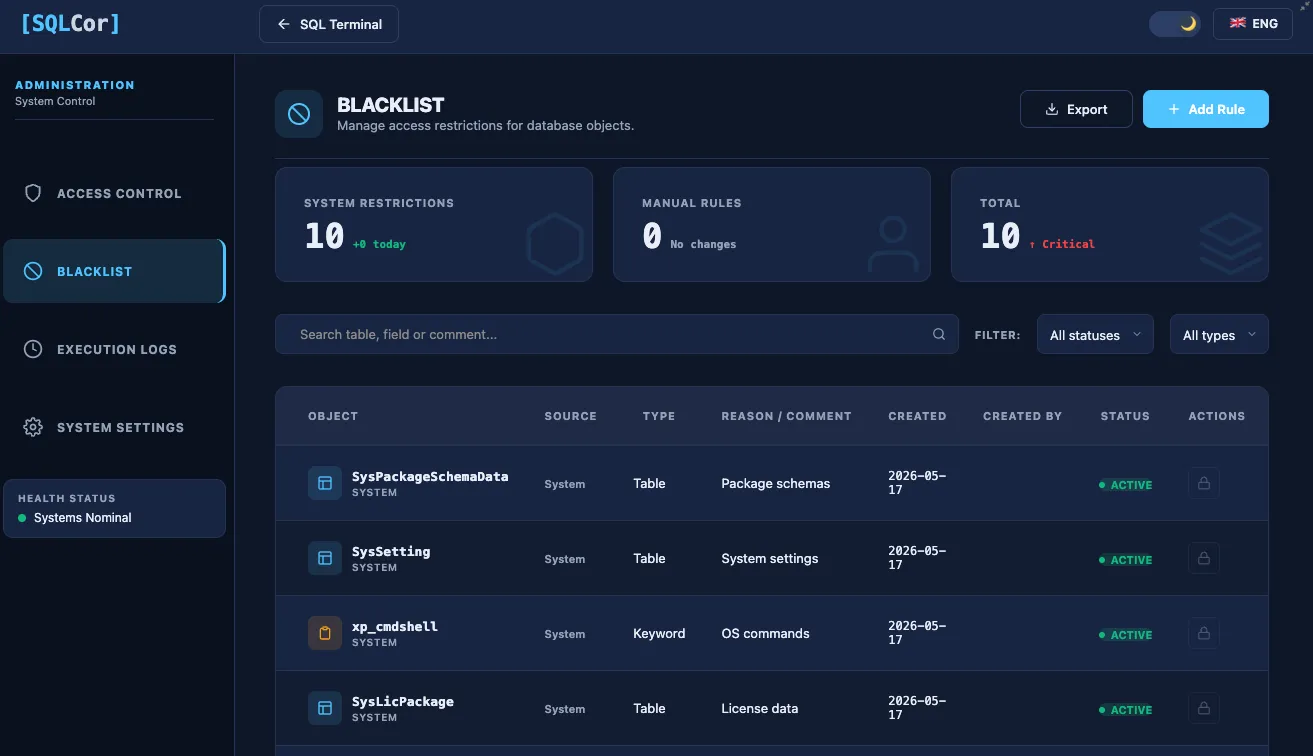Image resolution: width=1313 pixels, height=756 pixels.
Task: Focus the search table, field or comment box
Action: (615, 334)
